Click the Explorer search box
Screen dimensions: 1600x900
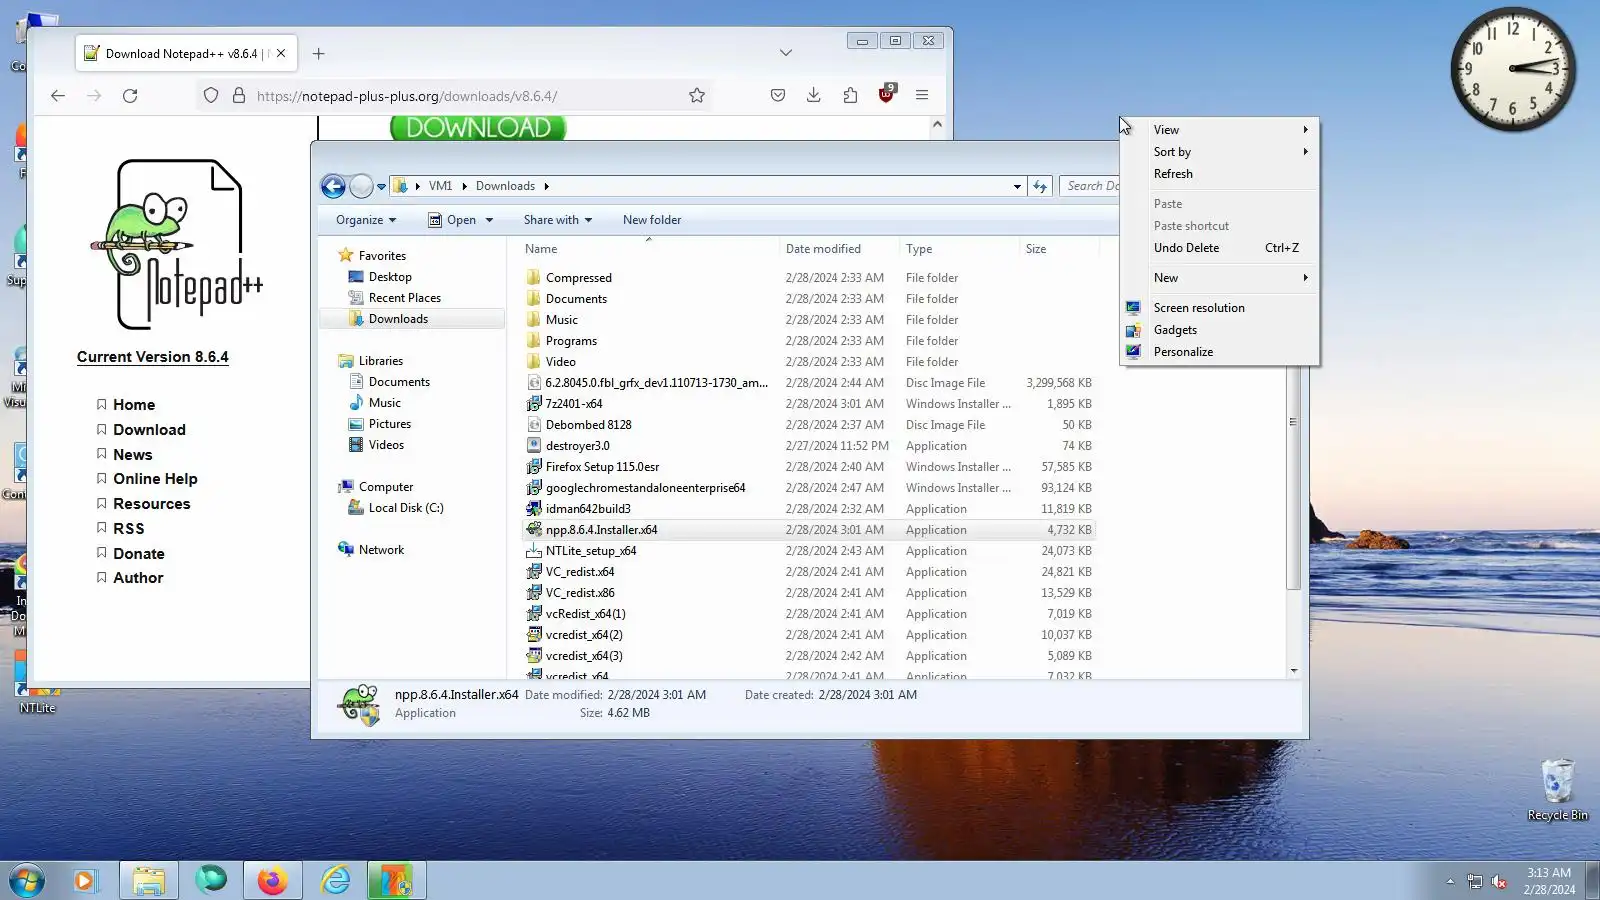point(1089,186)
